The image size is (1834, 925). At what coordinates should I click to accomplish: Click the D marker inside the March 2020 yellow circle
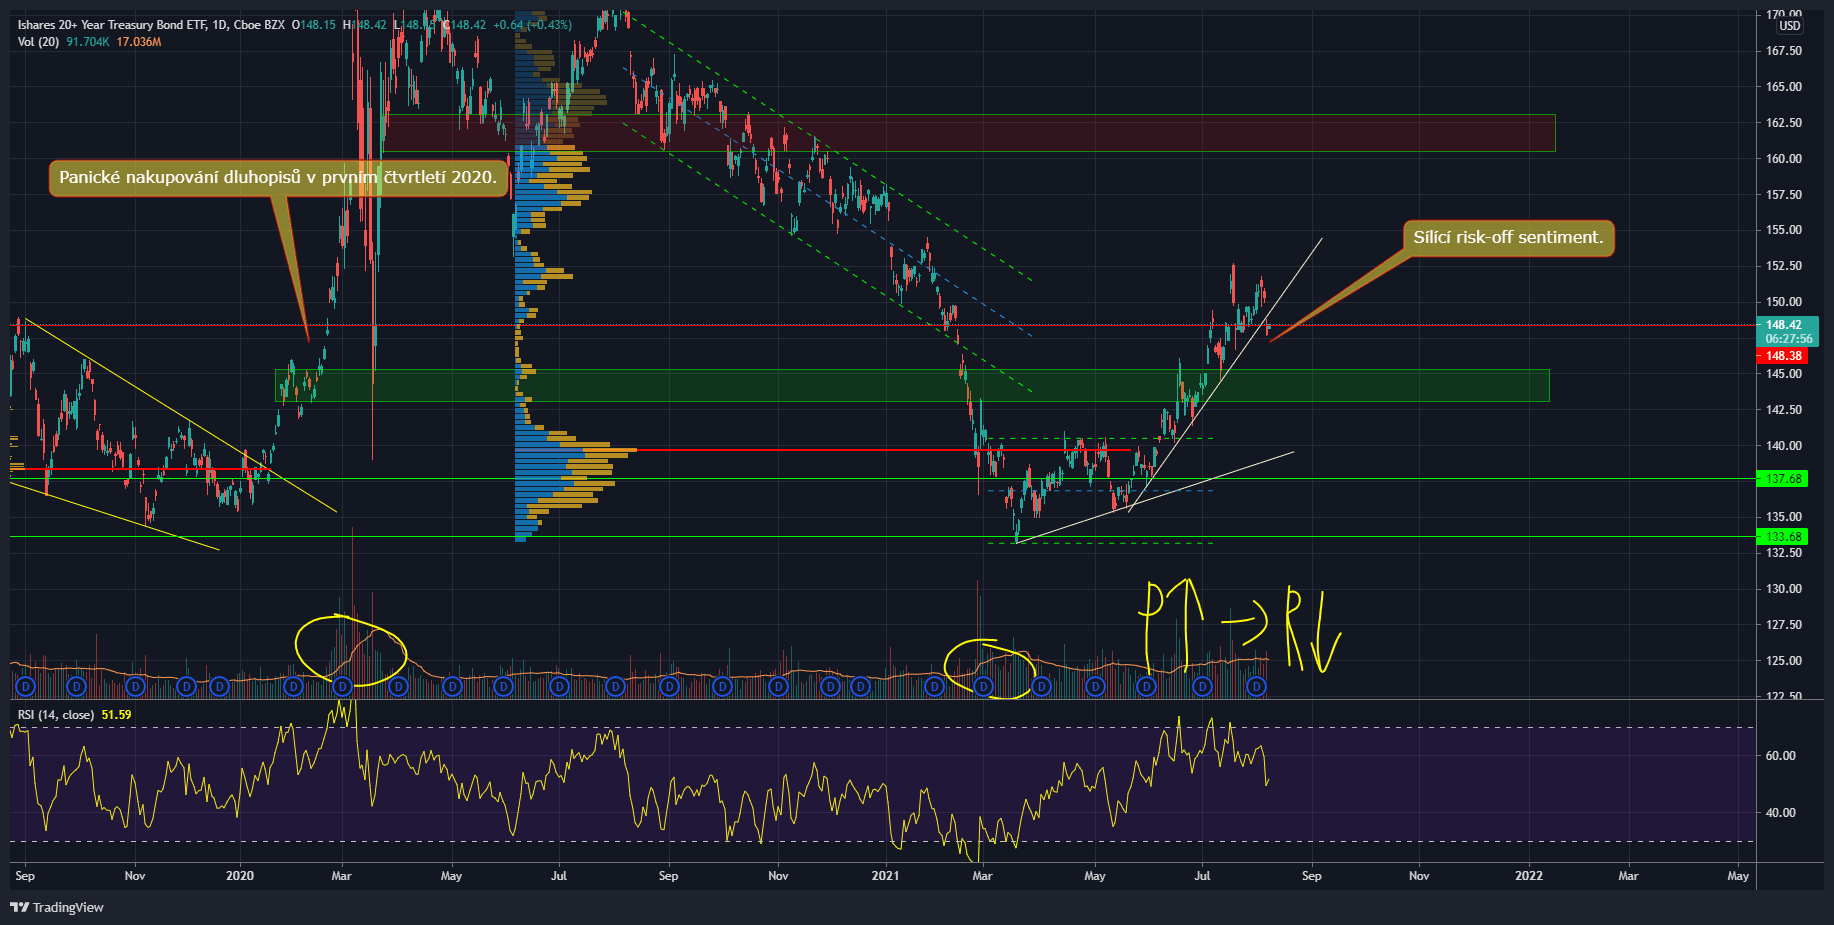(342, 686)
